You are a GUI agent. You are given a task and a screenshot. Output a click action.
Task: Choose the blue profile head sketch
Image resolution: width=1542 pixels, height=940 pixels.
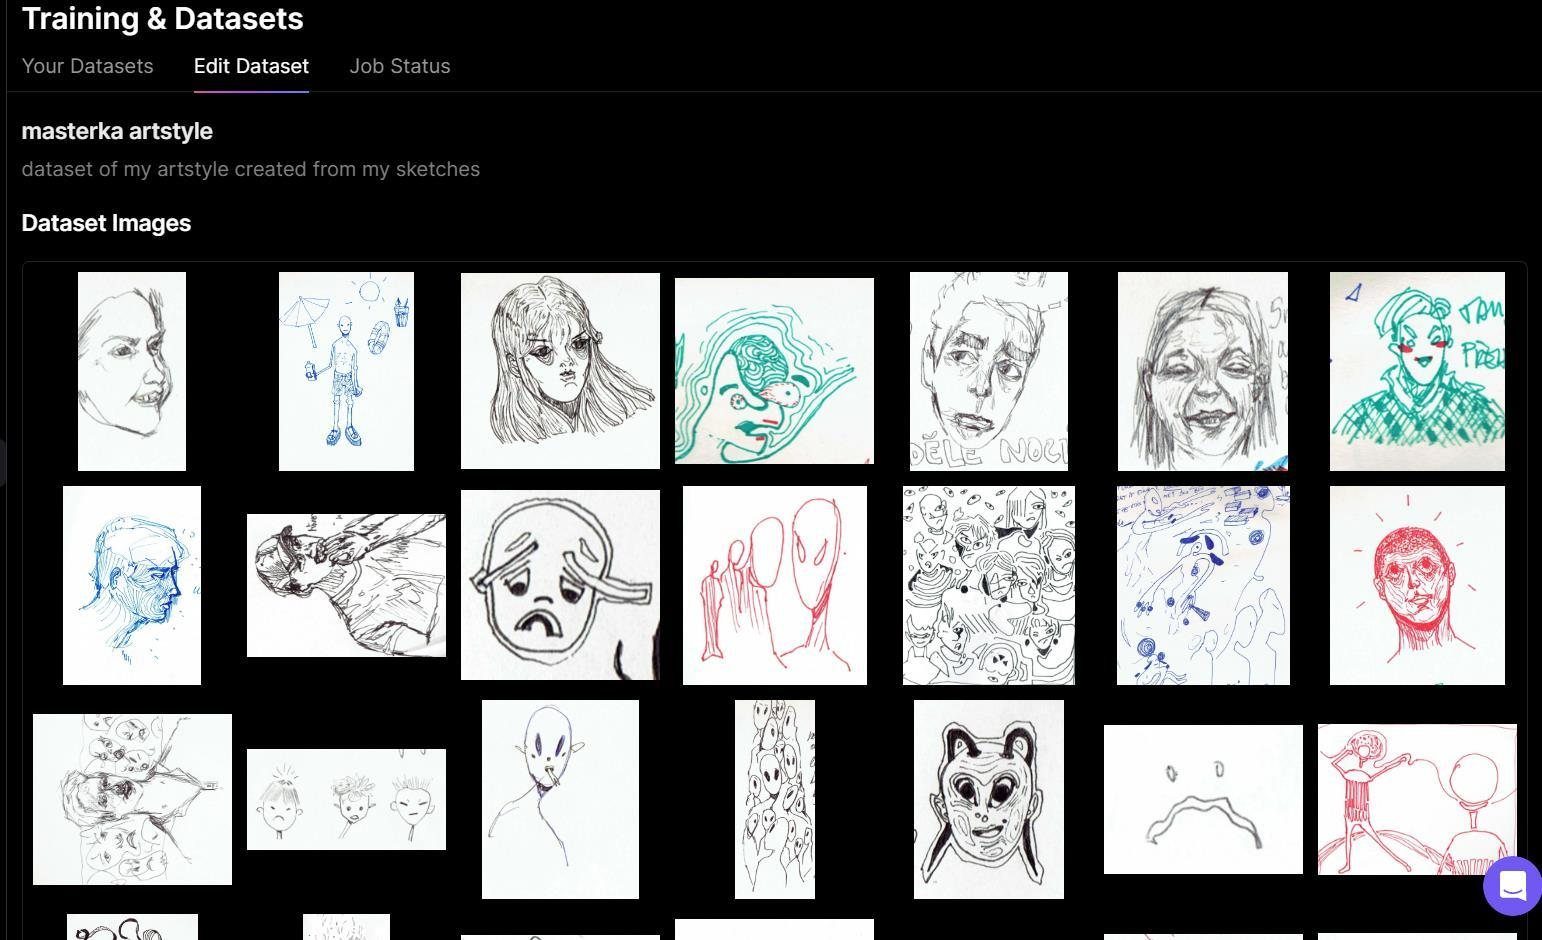point(132,586)
